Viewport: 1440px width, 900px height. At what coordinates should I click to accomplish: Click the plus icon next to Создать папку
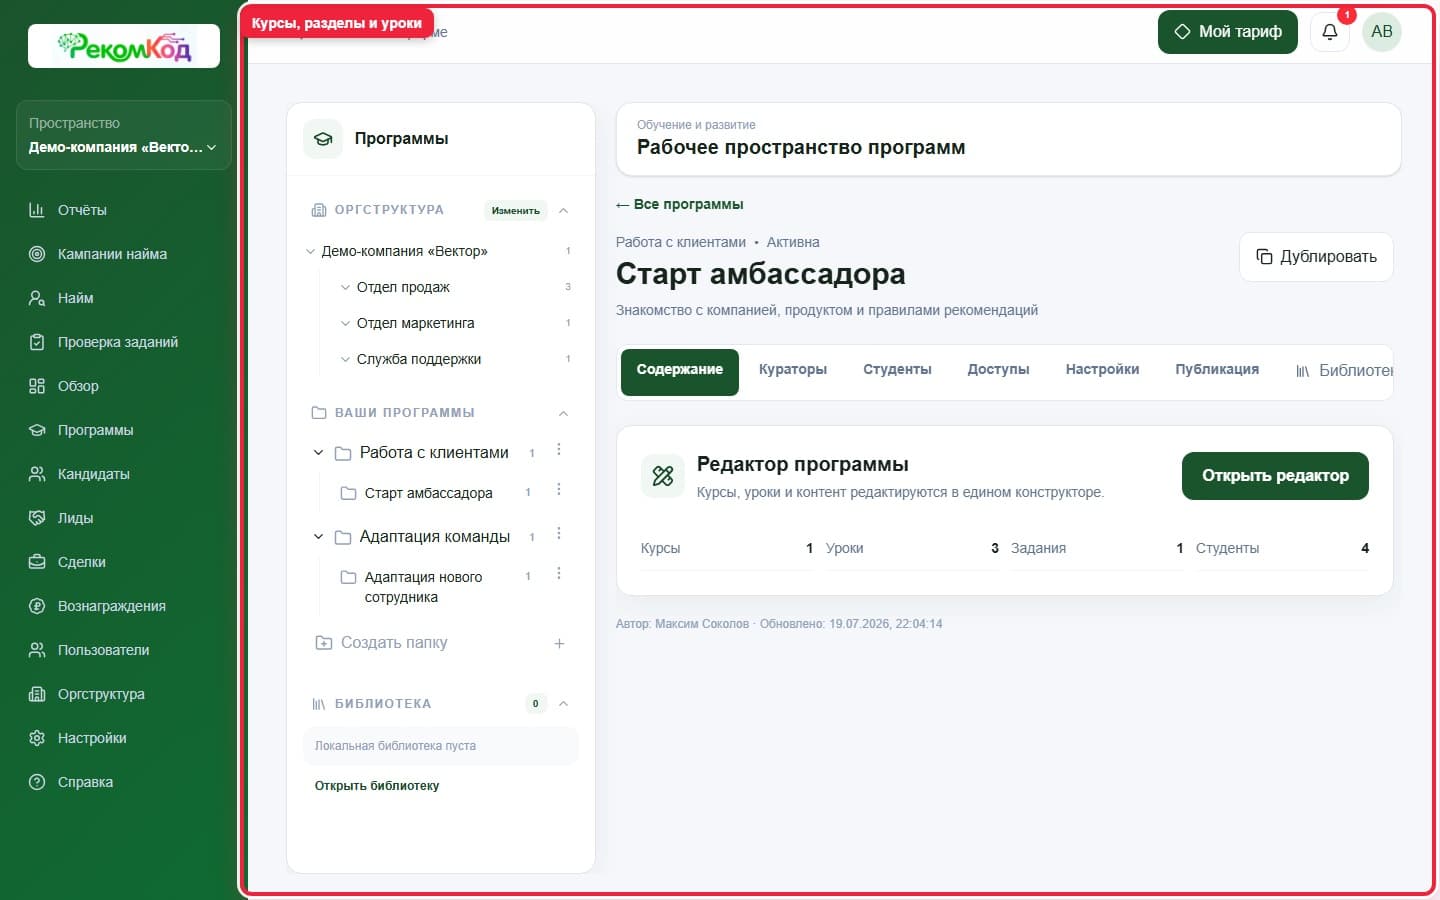[559, 643]
